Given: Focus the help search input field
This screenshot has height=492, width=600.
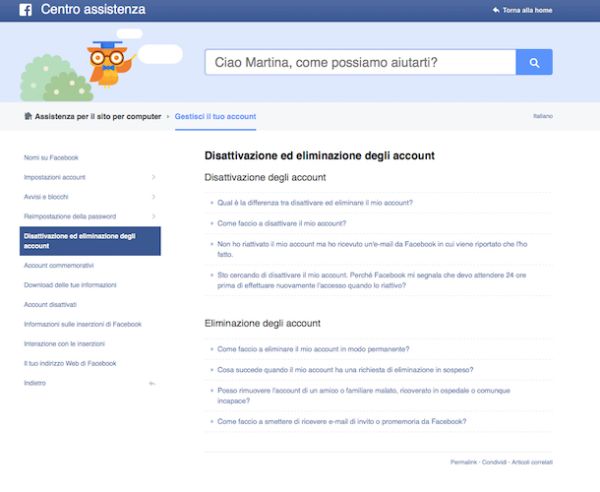Looking at the screenshot, I should (x=360, y=63).
